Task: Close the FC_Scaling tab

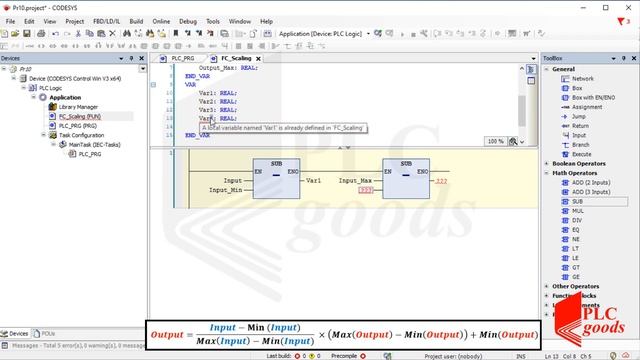Action: 258,59
